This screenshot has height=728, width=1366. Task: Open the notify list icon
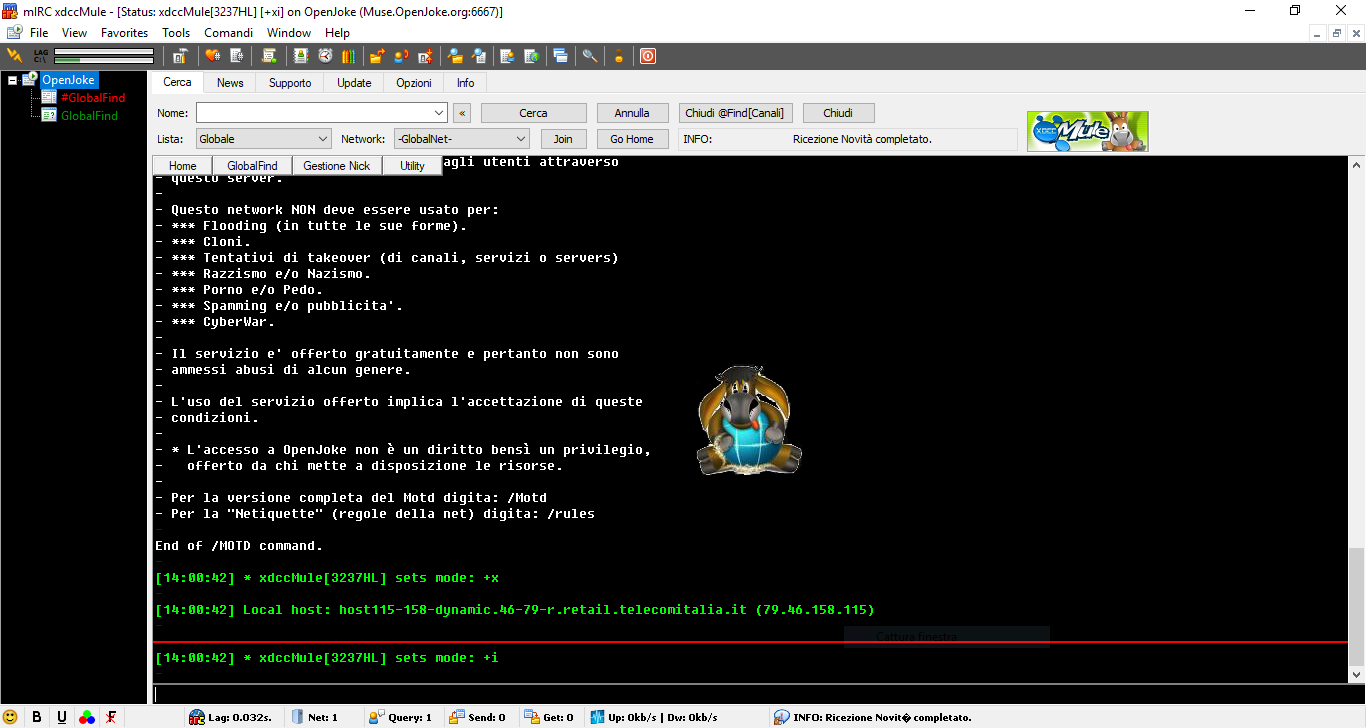tap(508, 56)
